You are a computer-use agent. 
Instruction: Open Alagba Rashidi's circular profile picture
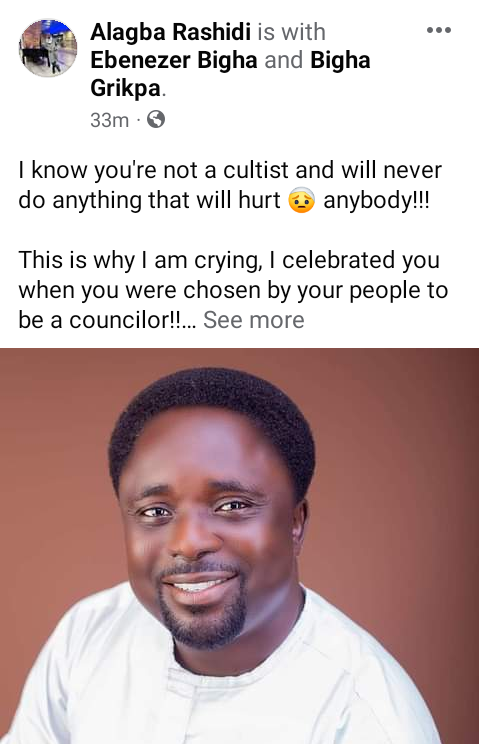coord(47,48)
